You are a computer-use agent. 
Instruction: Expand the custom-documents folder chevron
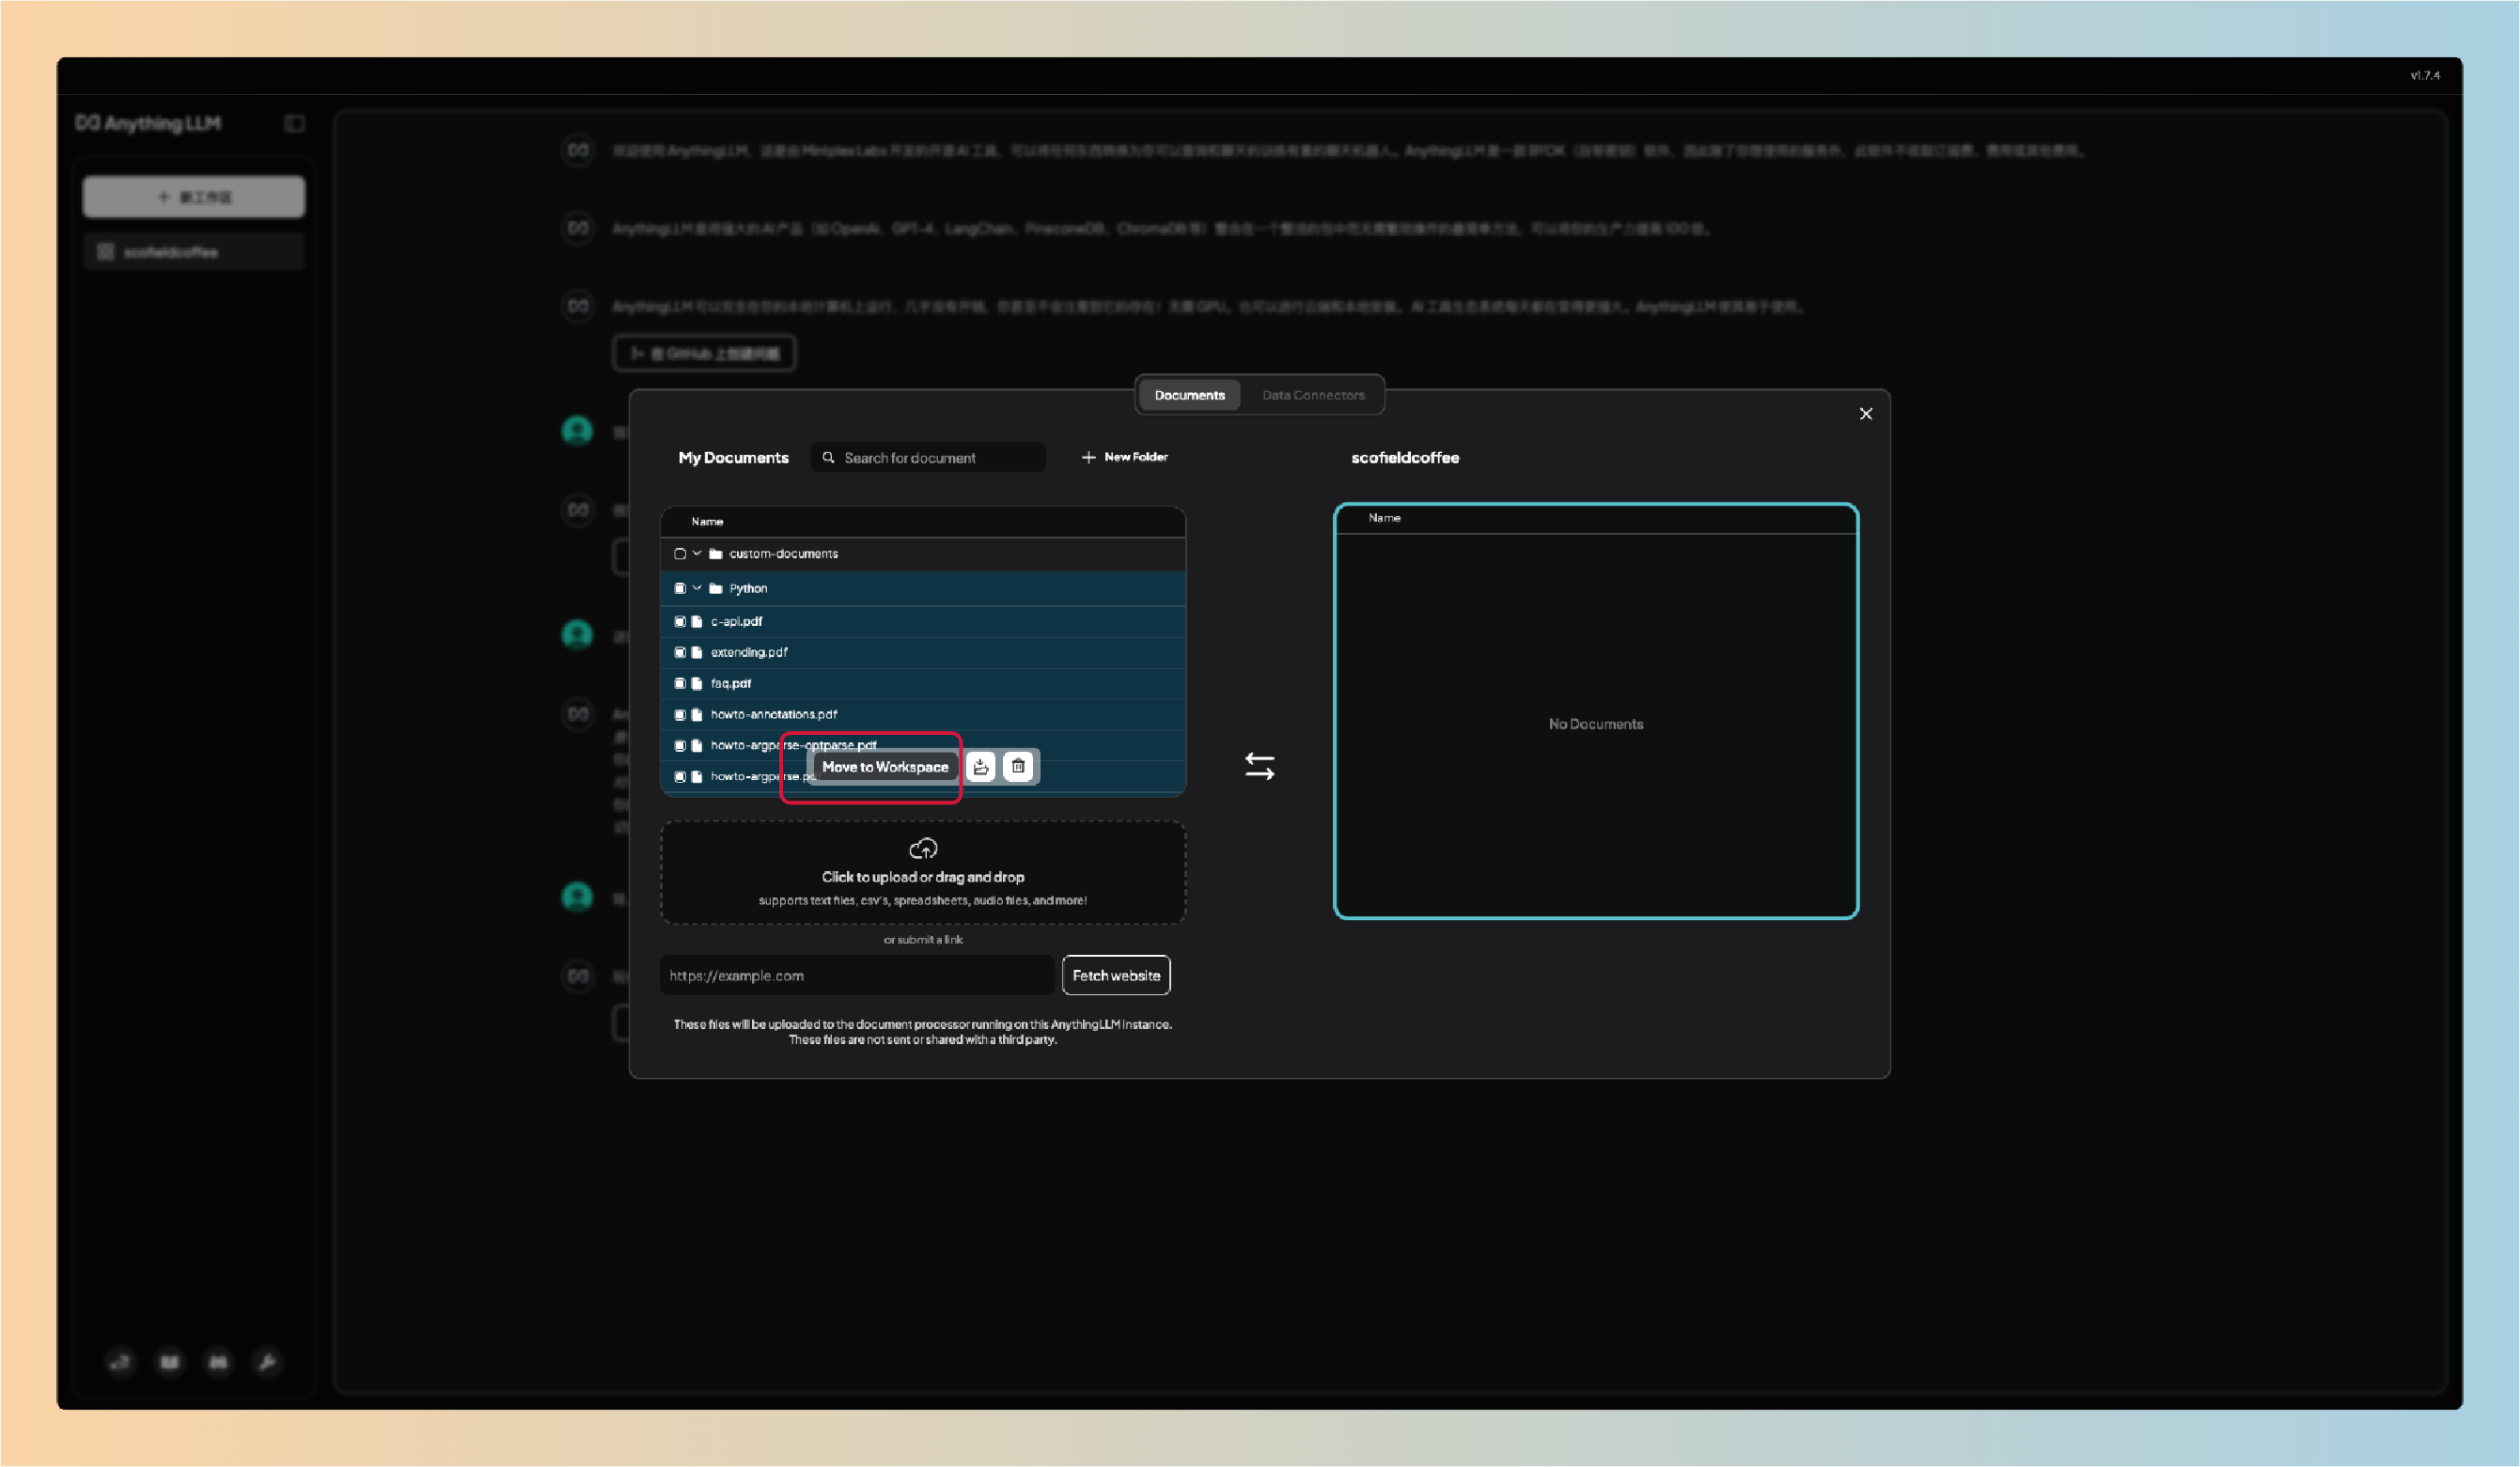pyautogui.click(x=697, y=553)
